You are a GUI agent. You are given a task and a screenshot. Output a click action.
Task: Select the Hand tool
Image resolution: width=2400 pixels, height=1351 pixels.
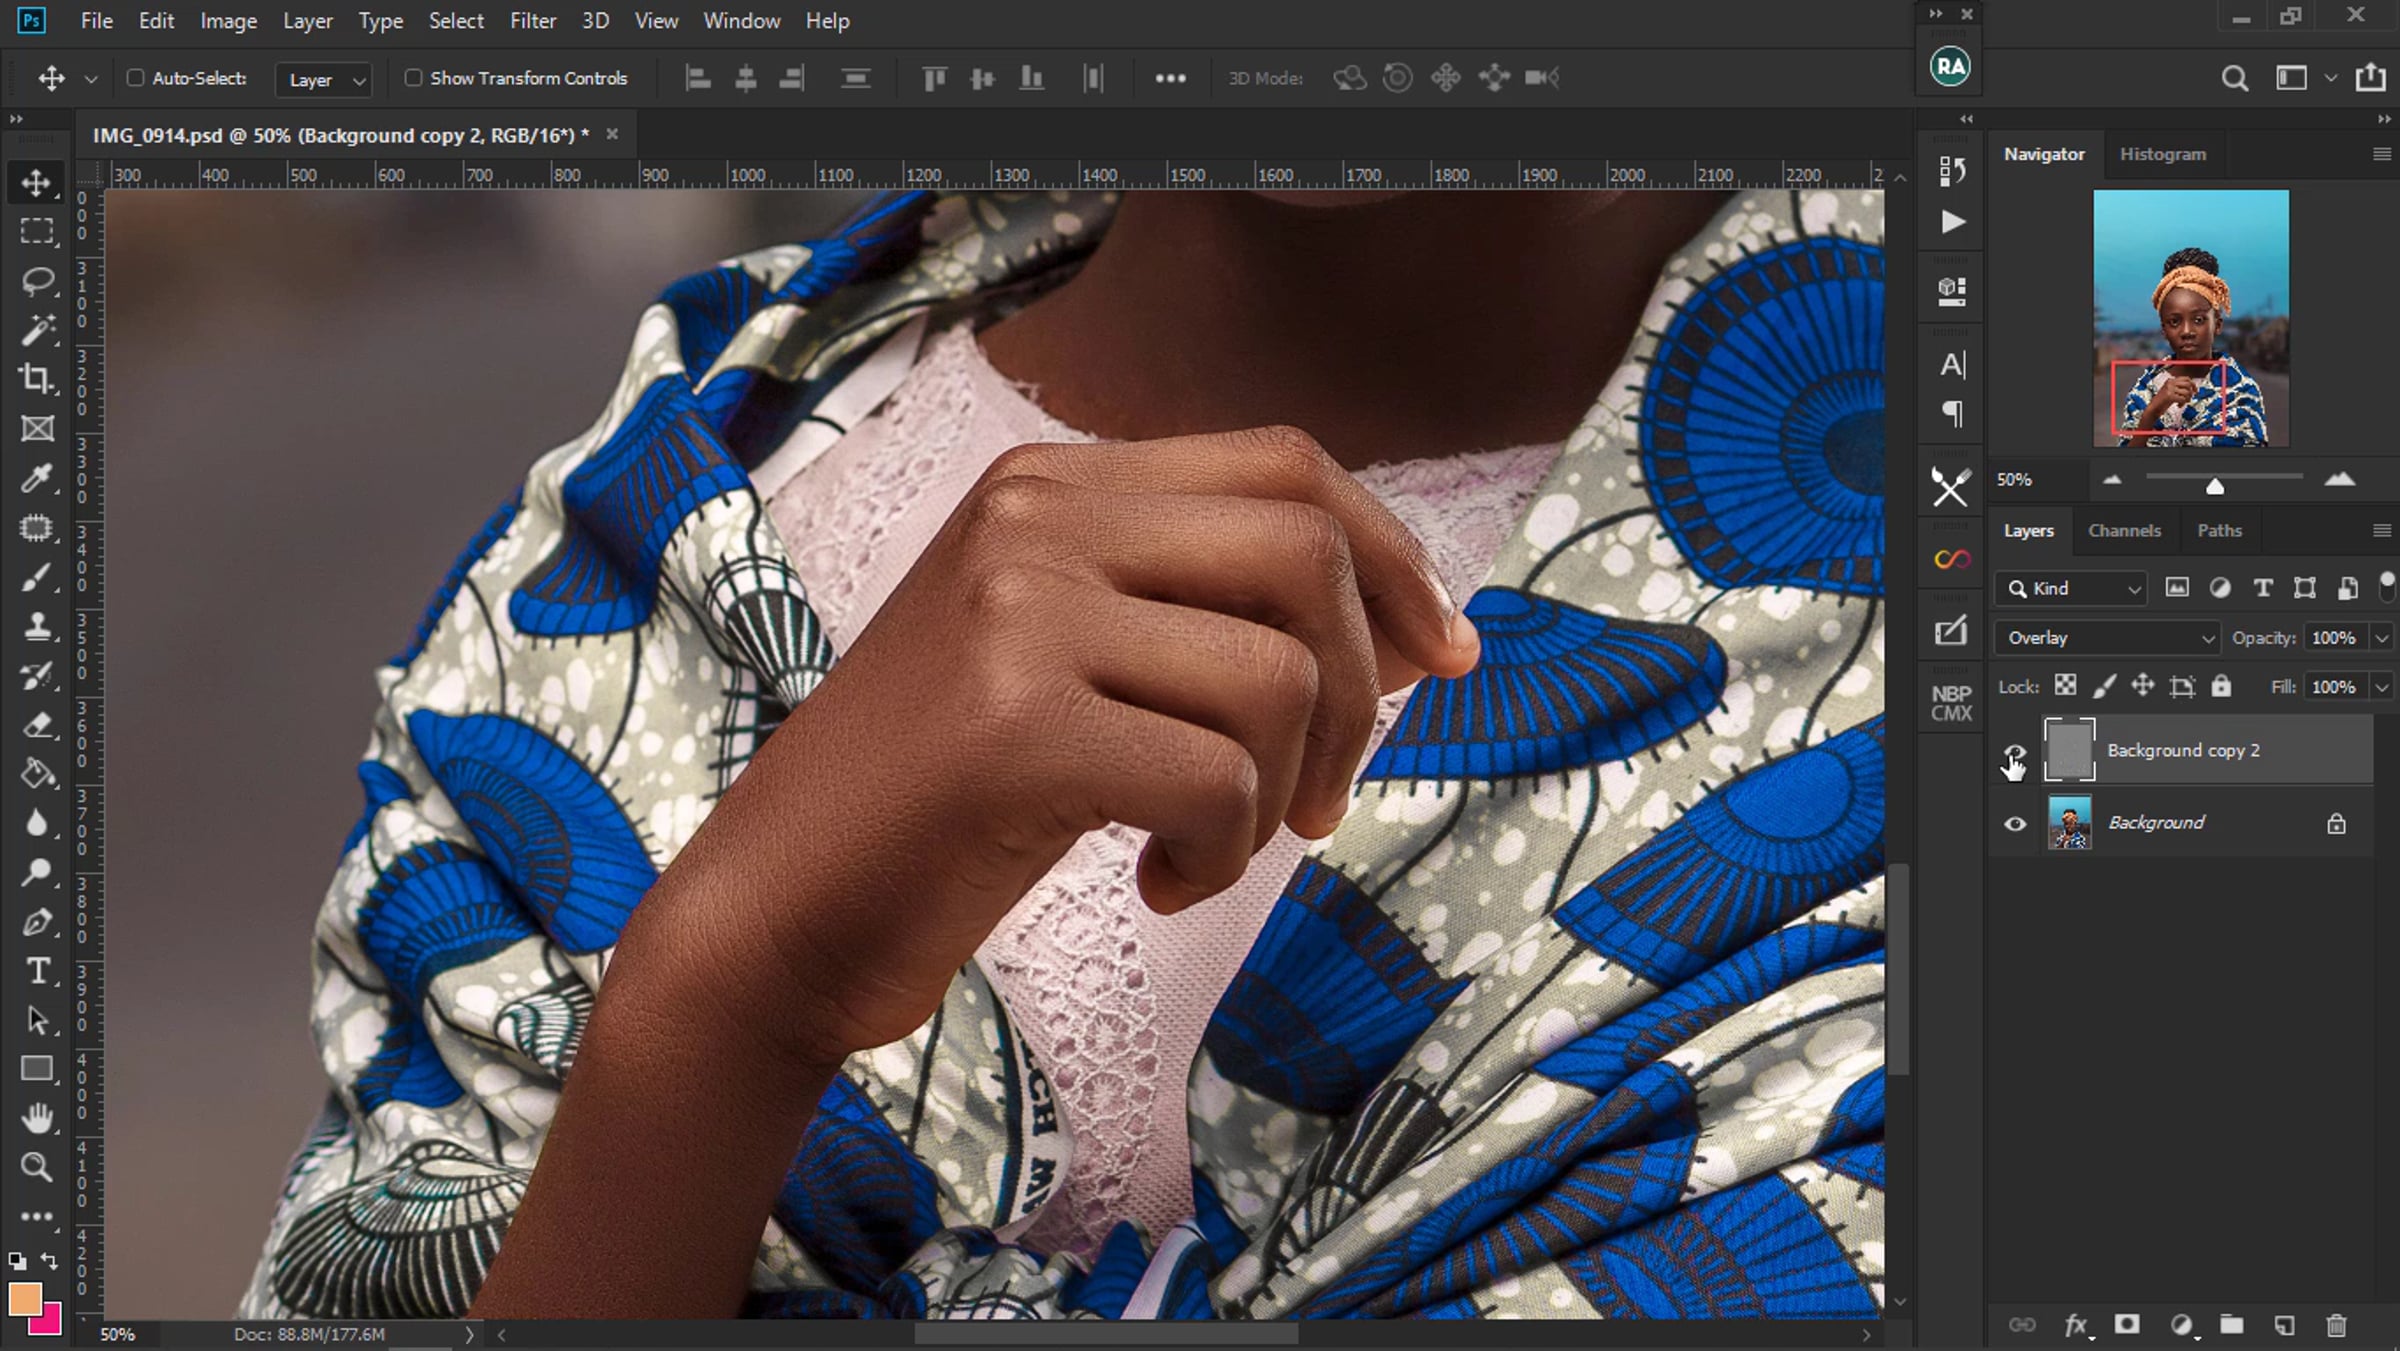coord(37,1118)
